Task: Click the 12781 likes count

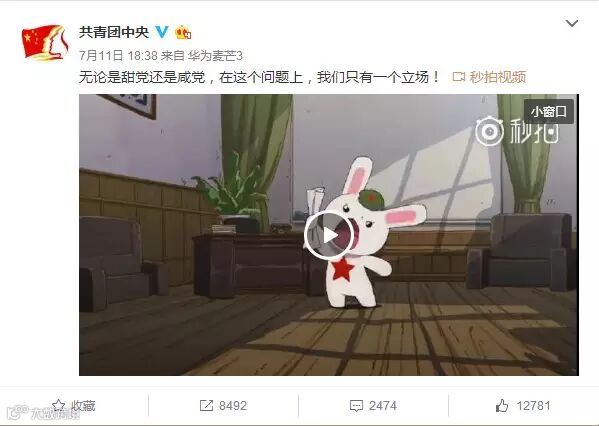Action: pos(533,405)
